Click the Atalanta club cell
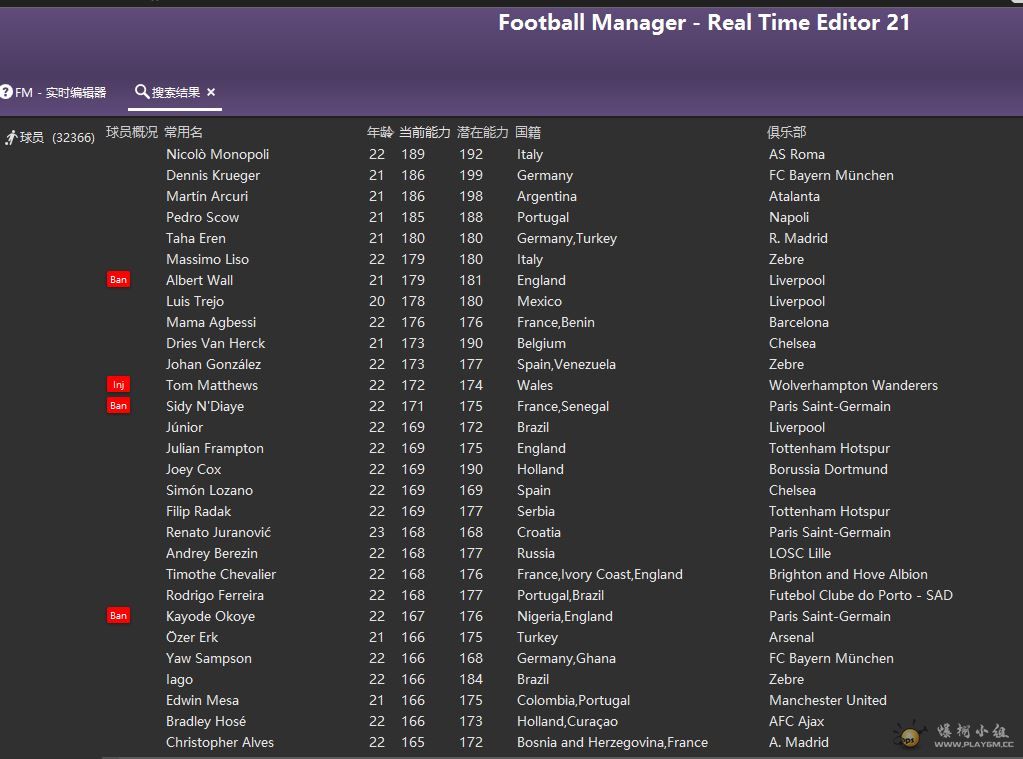 point(794,196)
